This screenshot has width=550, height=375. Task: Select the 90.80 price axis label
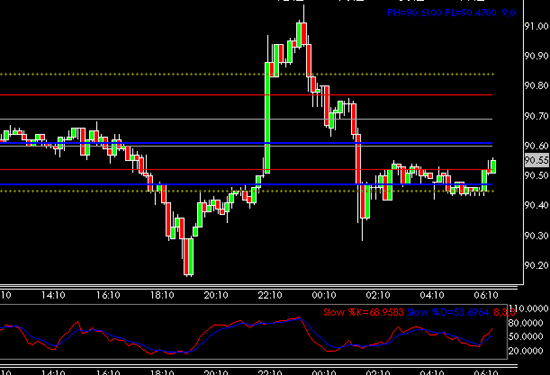tap(537, 86)
